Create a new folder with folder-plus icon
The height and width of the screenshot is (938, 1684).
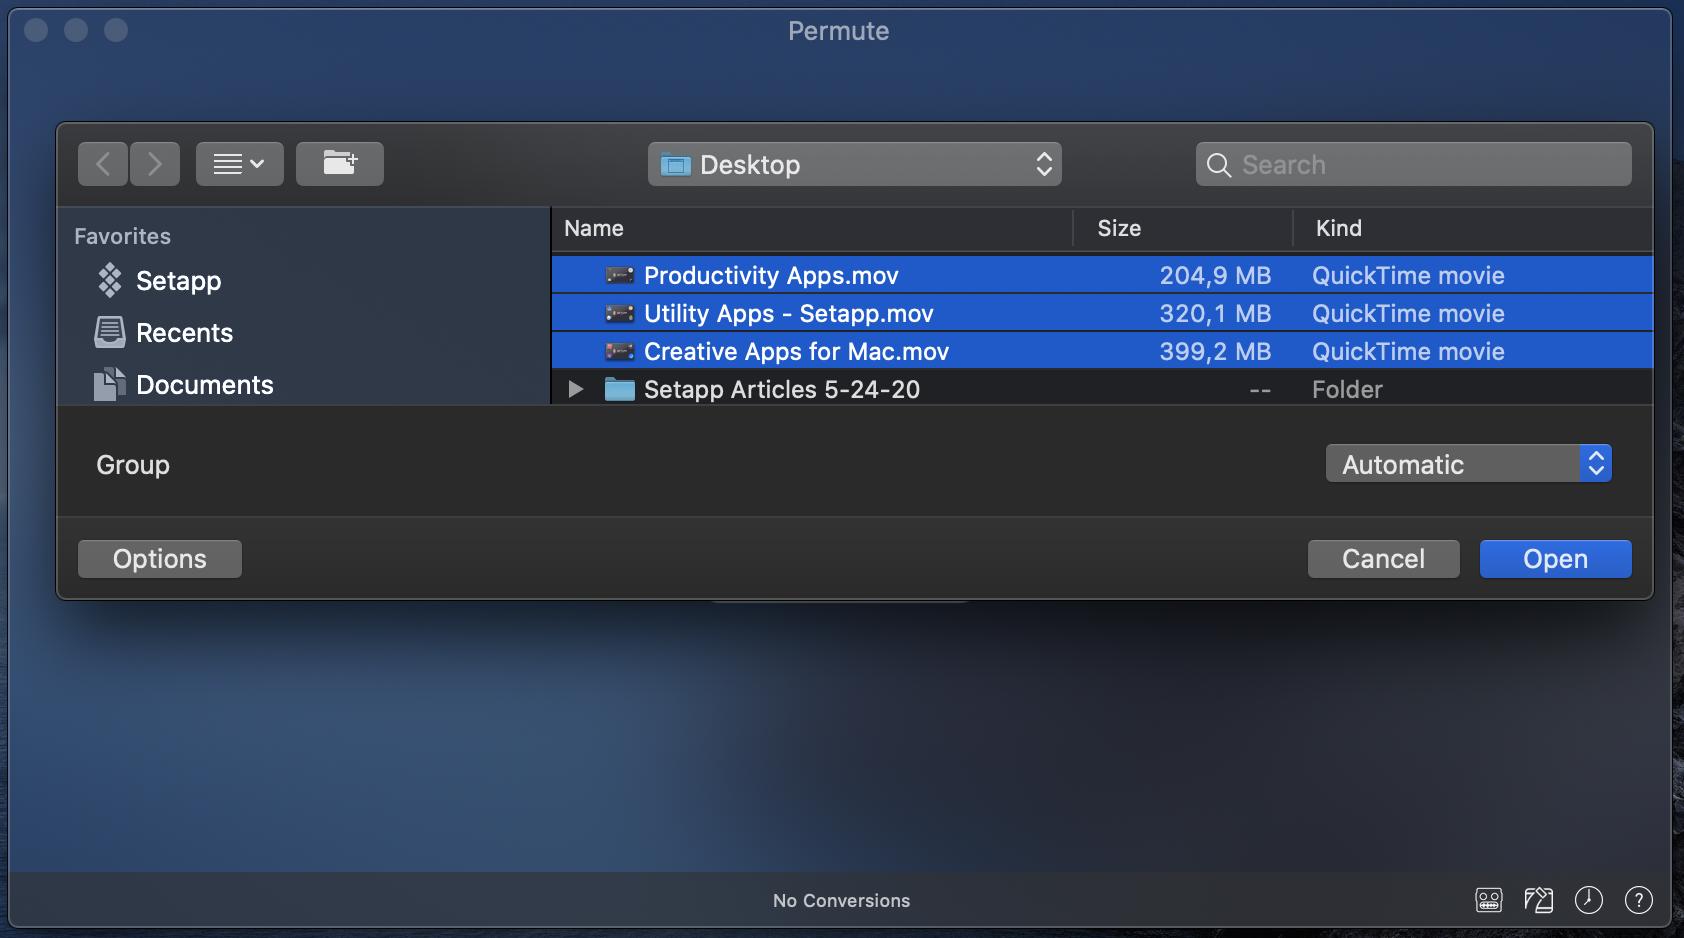pyautogui.click(x=340, y=164)
